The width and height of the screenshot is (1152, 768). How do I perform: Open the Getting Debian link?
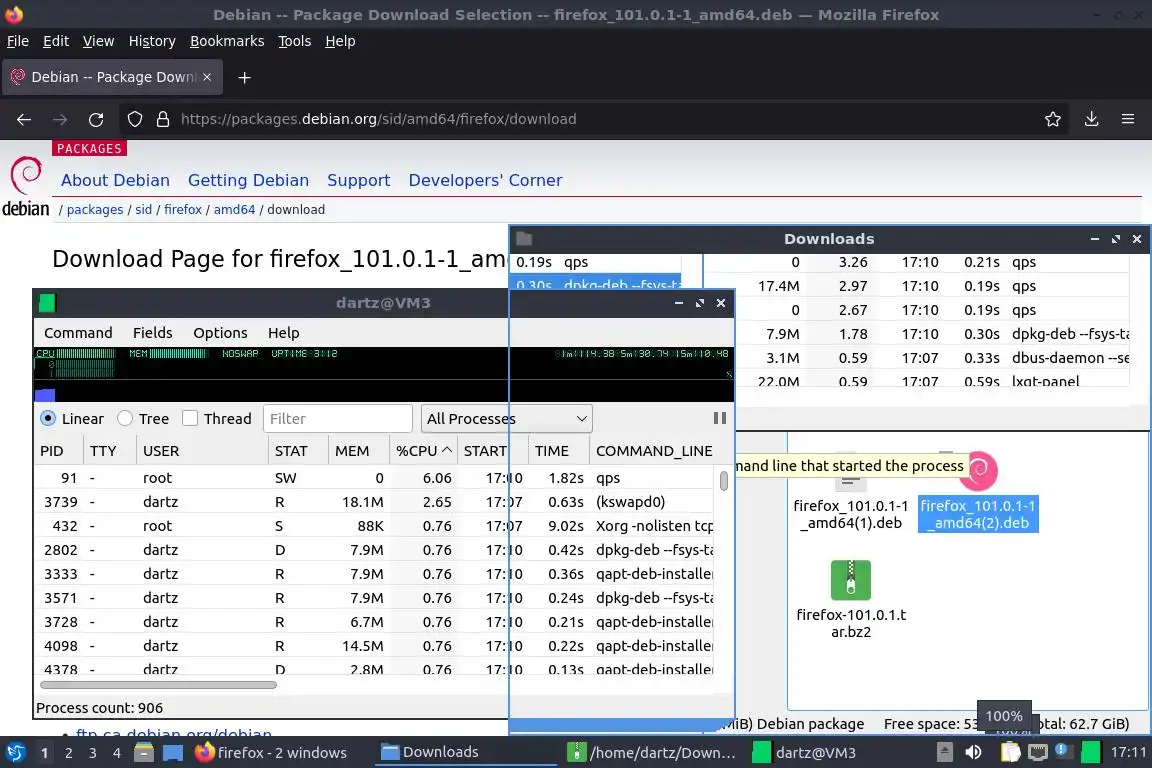point(248,180)
